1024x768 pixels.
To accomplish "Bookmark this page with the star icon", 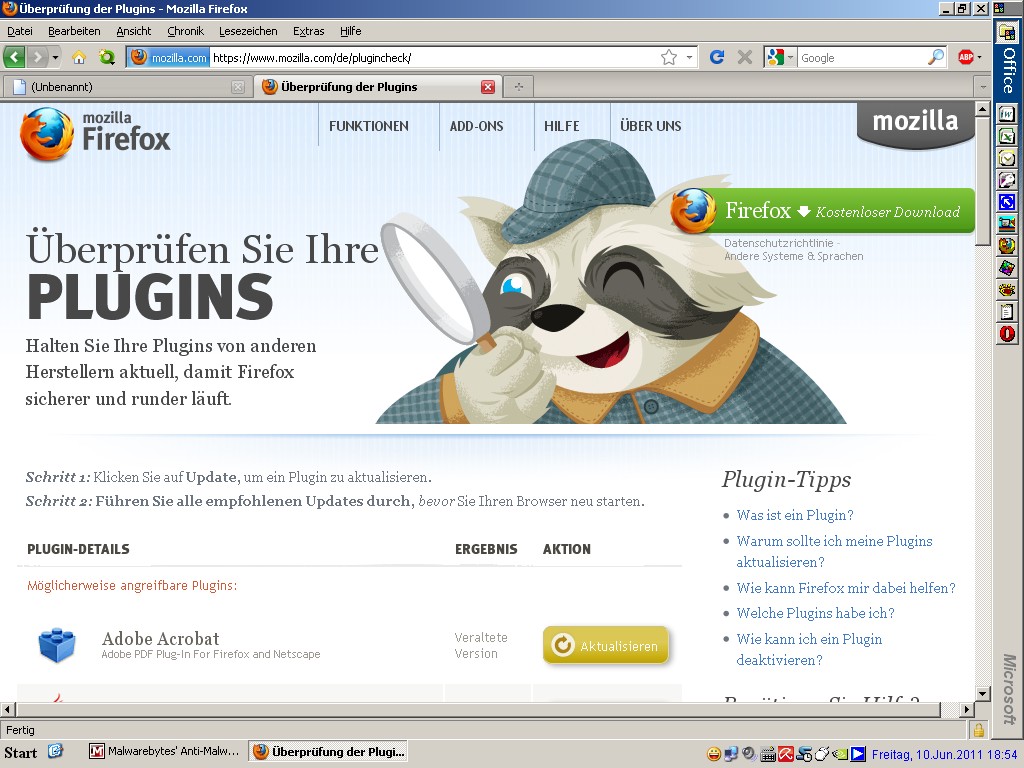I will [x=669, y=57].
